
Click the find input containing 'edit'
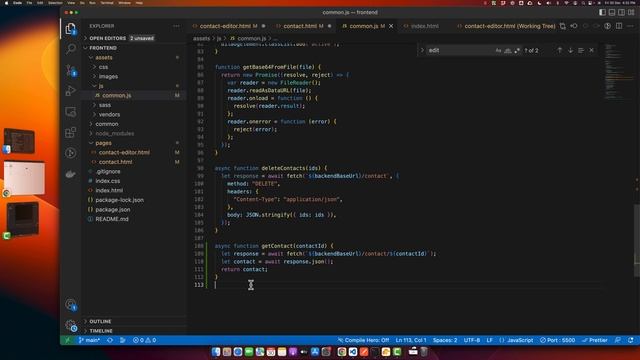click(x=460, y=50)
